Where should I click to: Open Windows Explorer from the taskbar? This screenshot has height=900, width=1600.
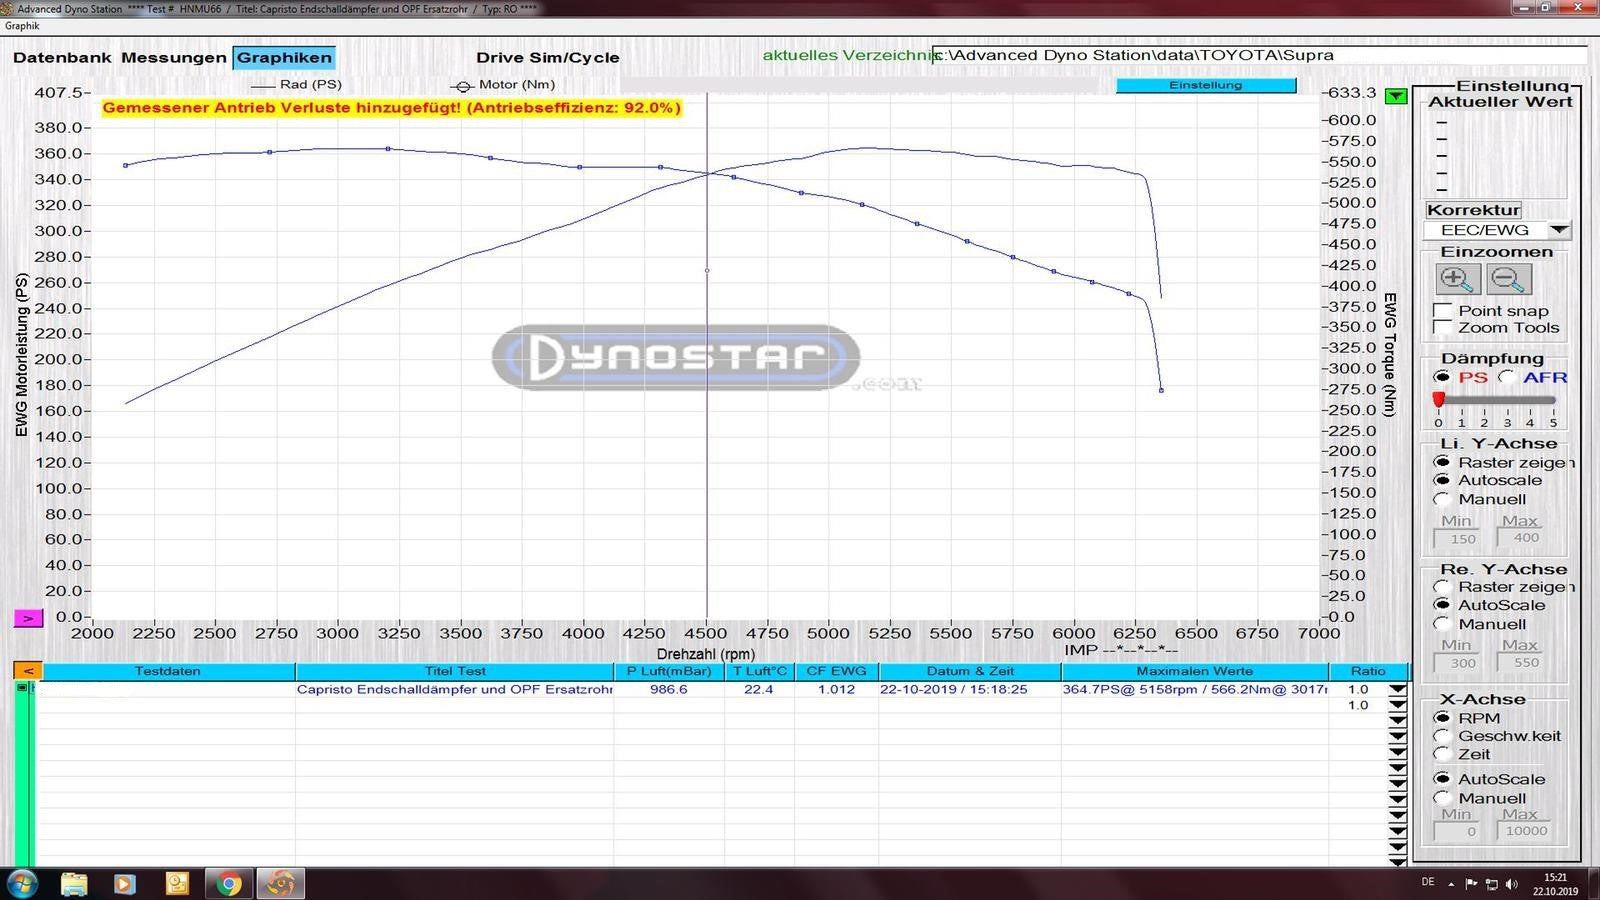tap(74, 883)
